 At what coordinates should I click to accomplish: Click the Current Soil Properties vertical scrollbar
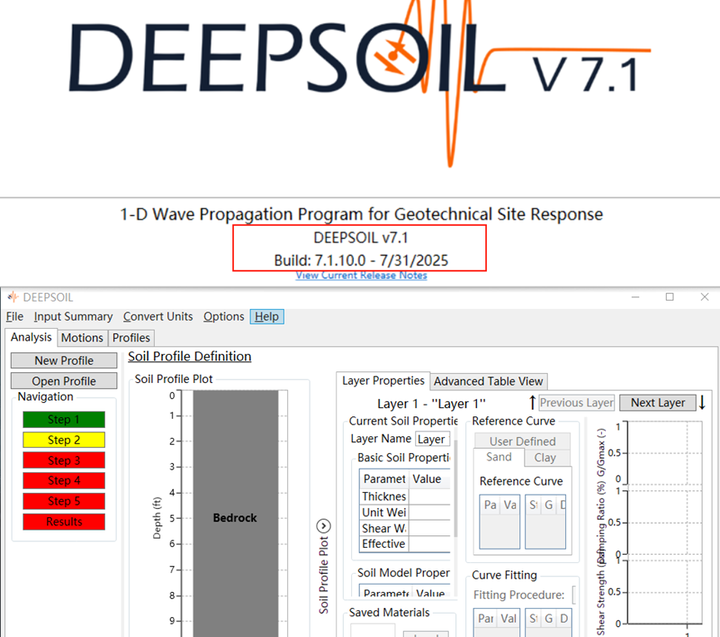click(456, 489)
